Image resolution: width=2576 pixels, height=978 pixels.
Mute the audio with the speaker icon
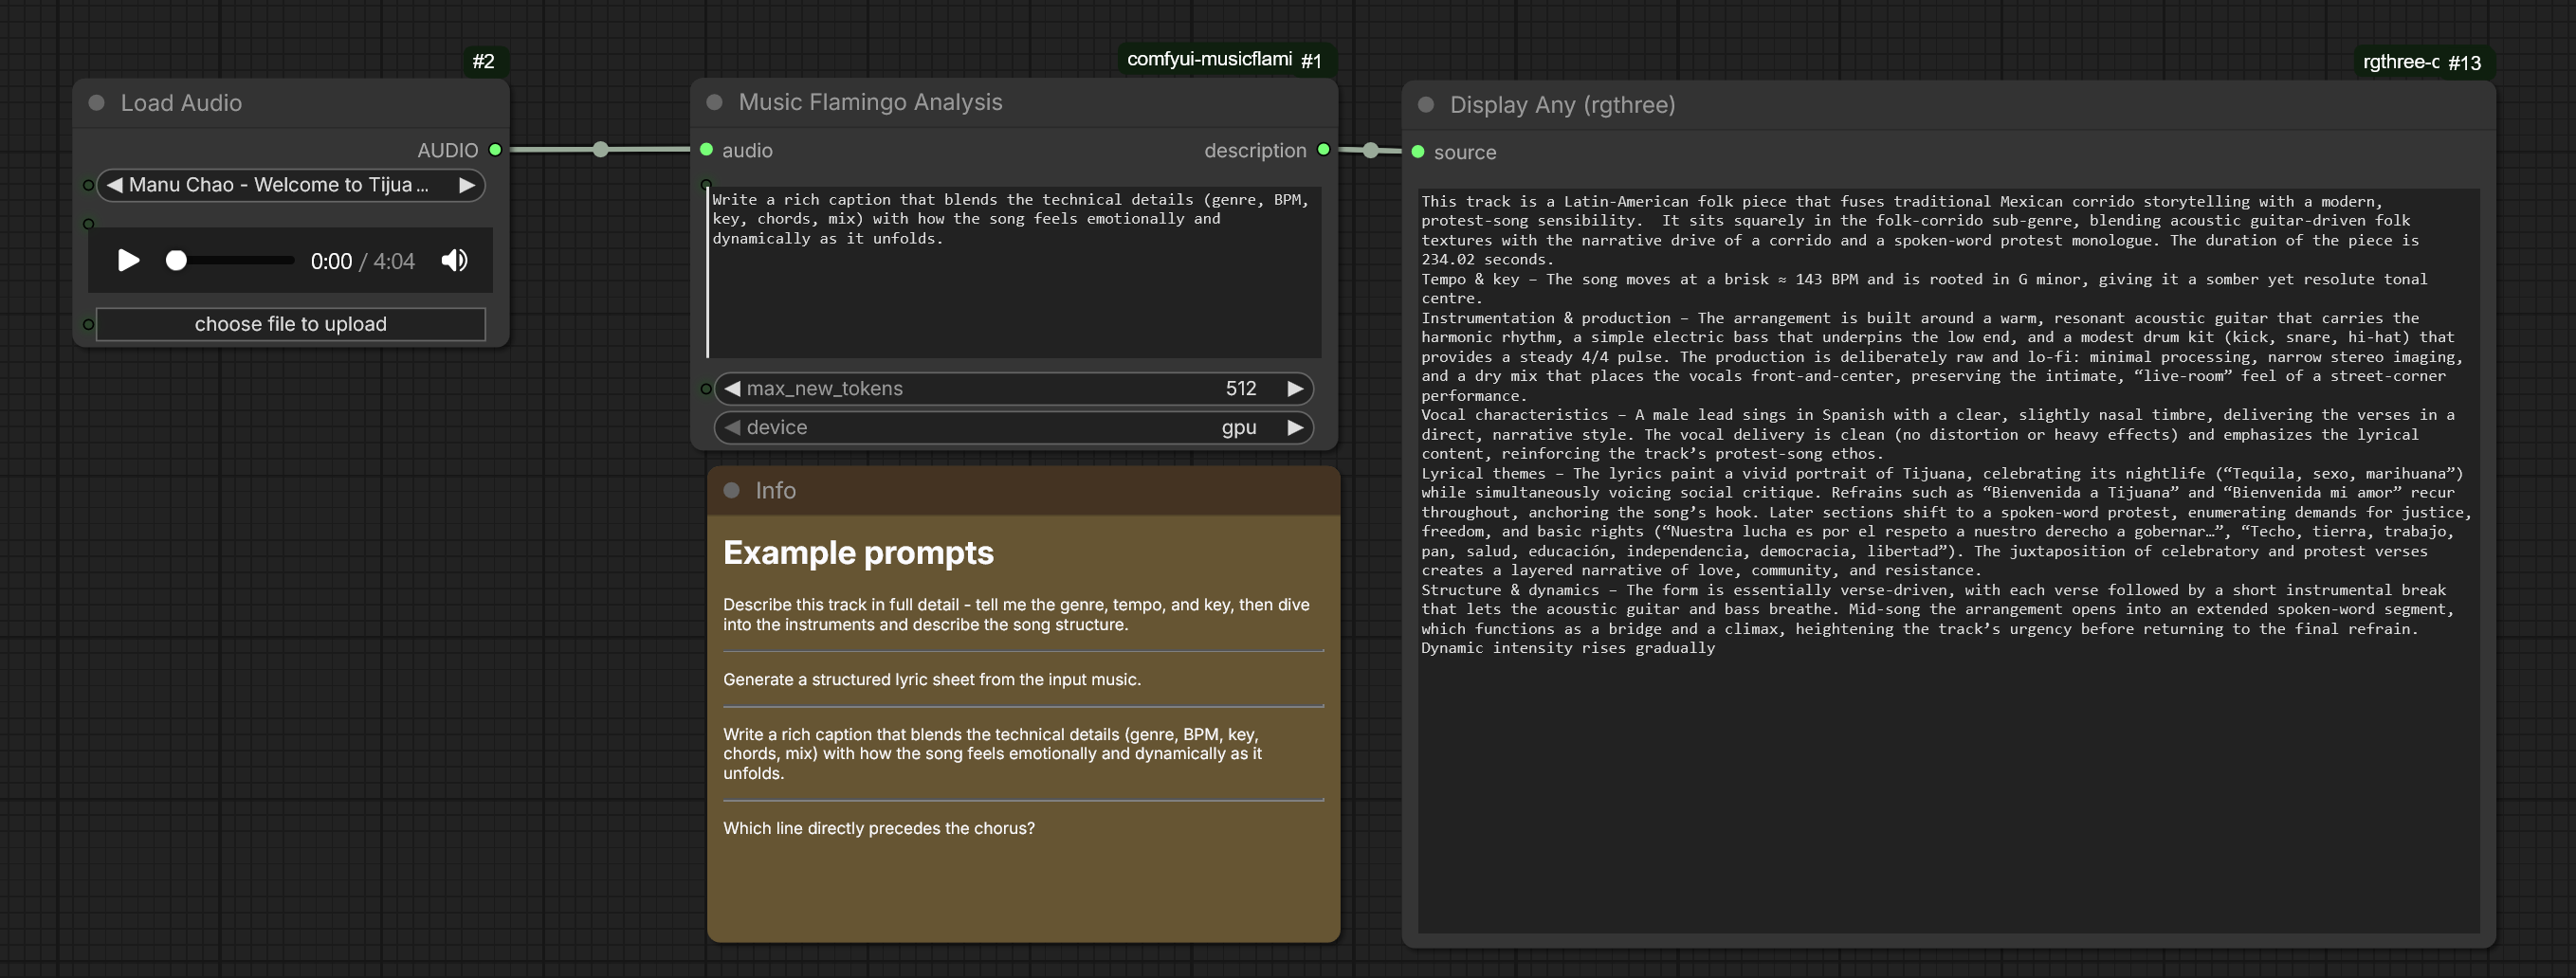click(x=454, y=261)
